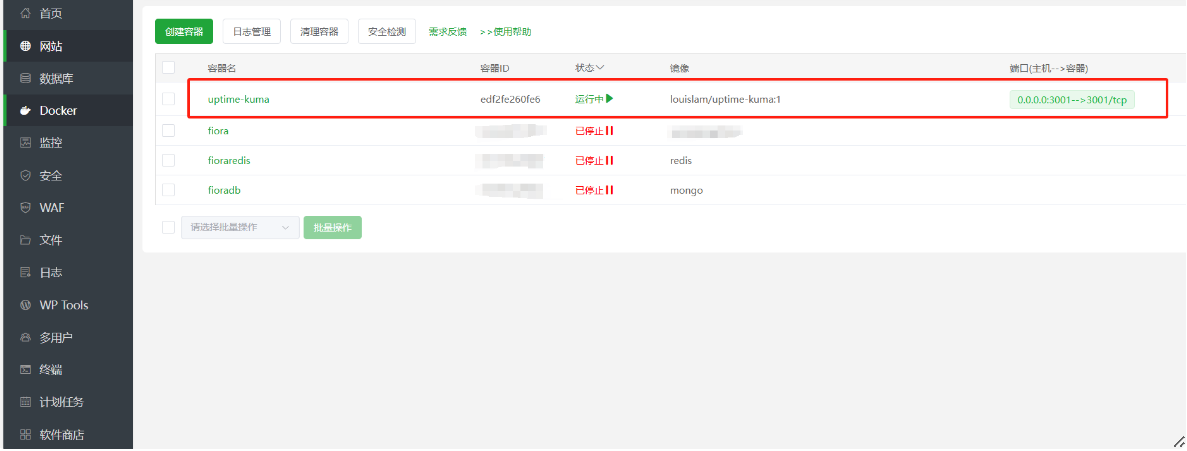Open the 请选择批量操作 batch dropdown
The width and height of the screenshot is (1187, 451).
(239, 228)
